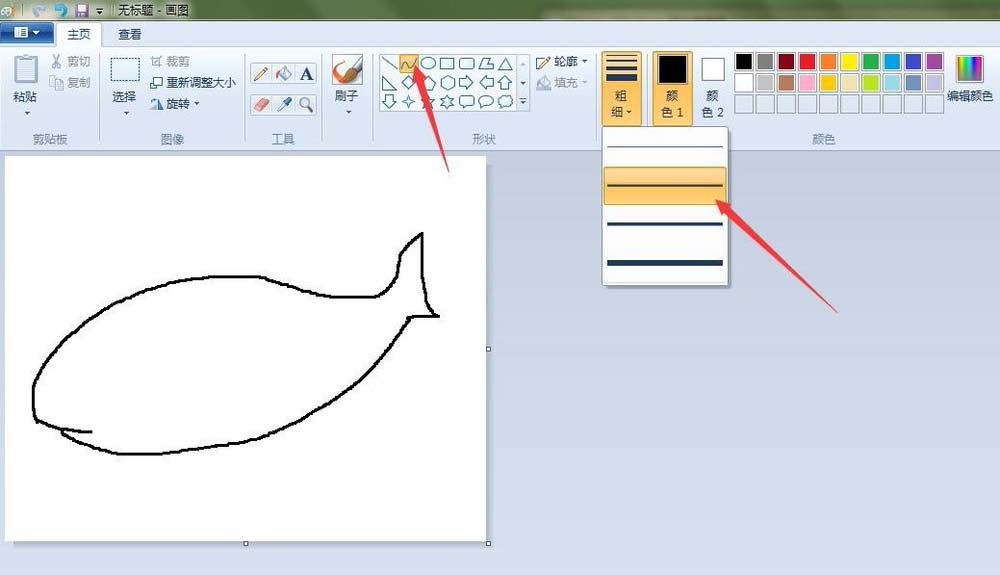The height and width of the screenshot is (575, 1000).
Task: Expand the shapes gallery with More arrow
Action: (x=523, y=101)
